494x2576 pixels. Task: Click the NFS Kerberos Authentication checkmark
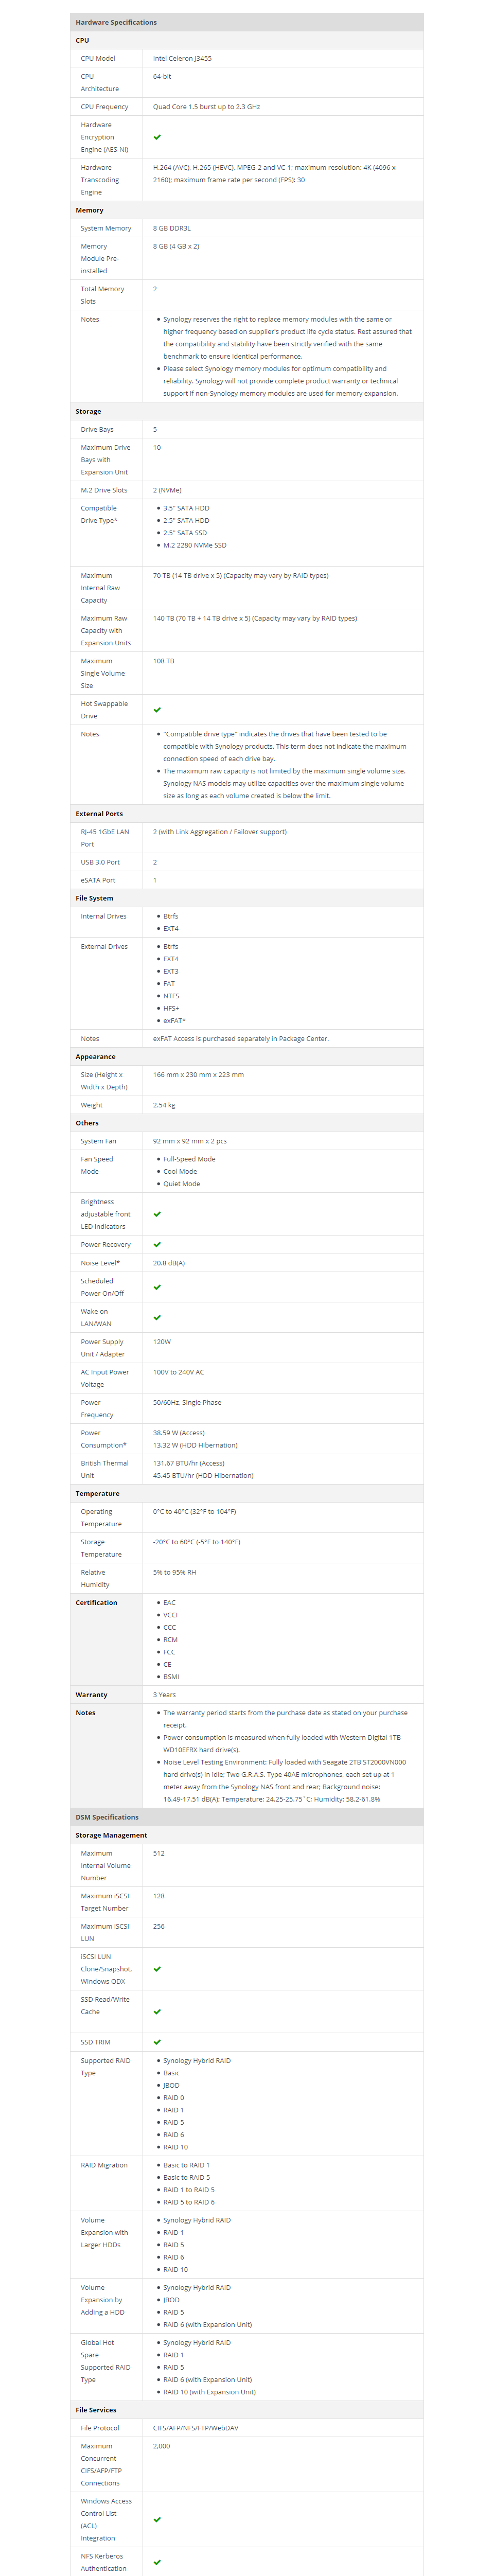tap(157, 2562)
